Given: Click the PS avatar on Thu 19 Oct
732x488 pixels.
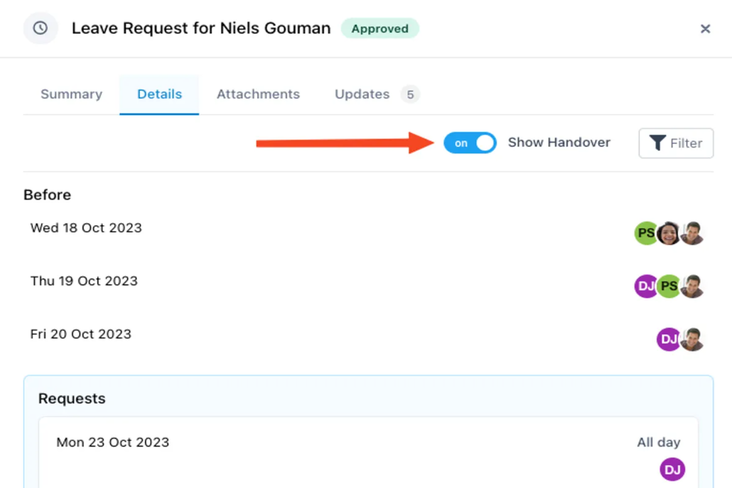Looking at the screenshot, I should click(x=668, y=287).
